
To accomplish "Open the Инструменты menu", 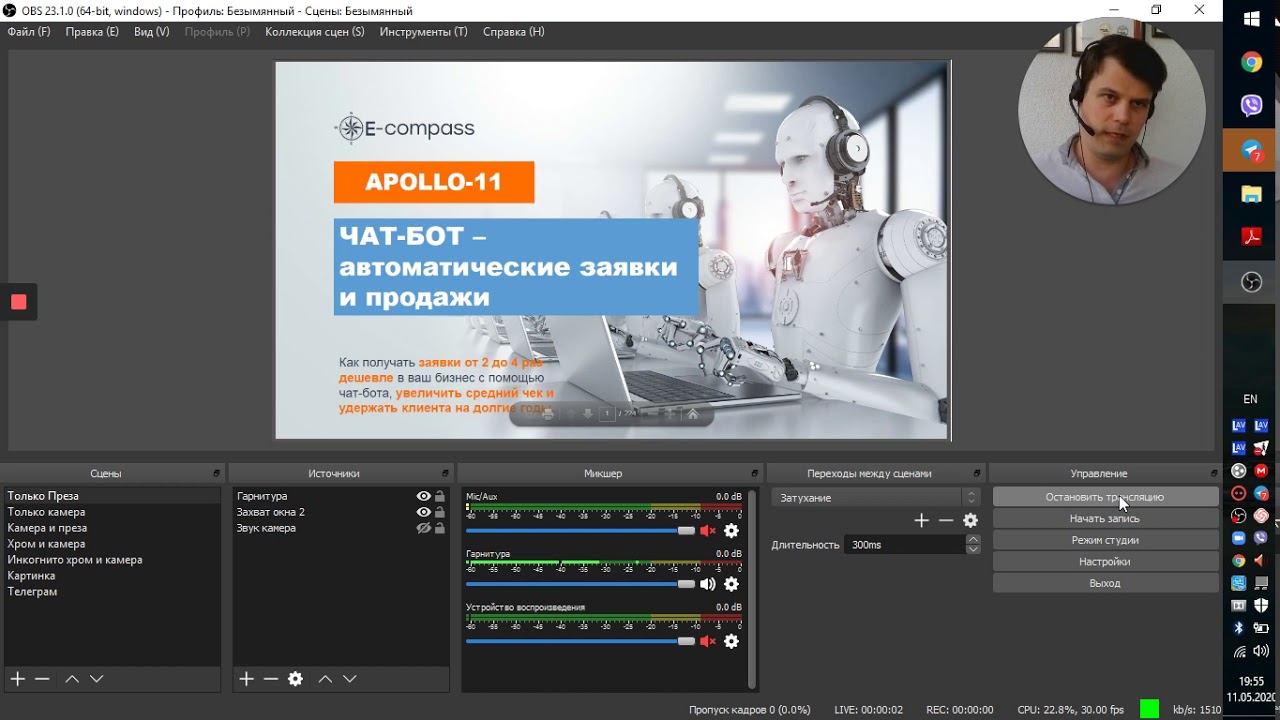I will [x=423, y=32].
